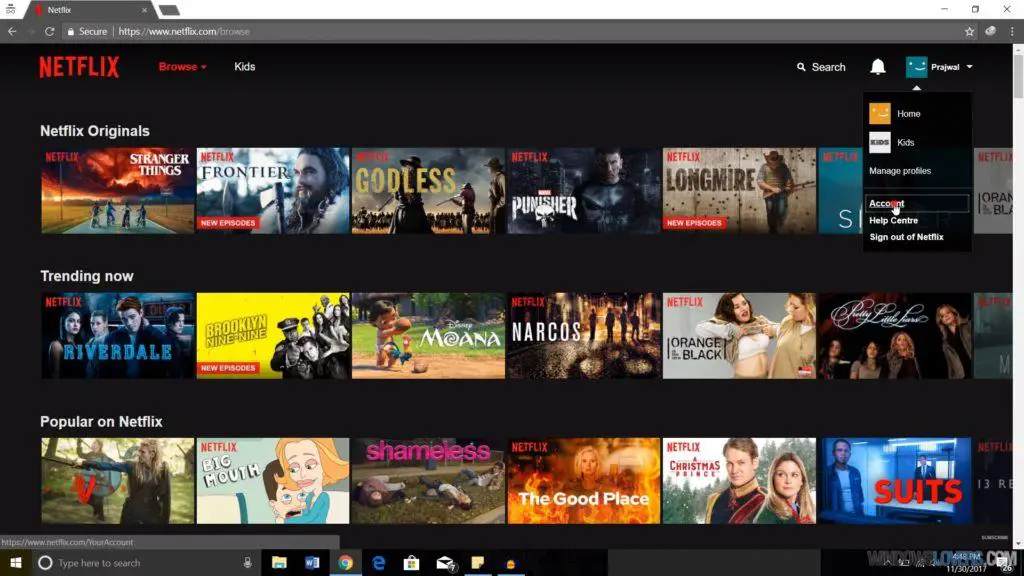This screenshot has height=576, width=1024.
Task: Open Sticky Notes from taskbar
Action: [478, 562]
